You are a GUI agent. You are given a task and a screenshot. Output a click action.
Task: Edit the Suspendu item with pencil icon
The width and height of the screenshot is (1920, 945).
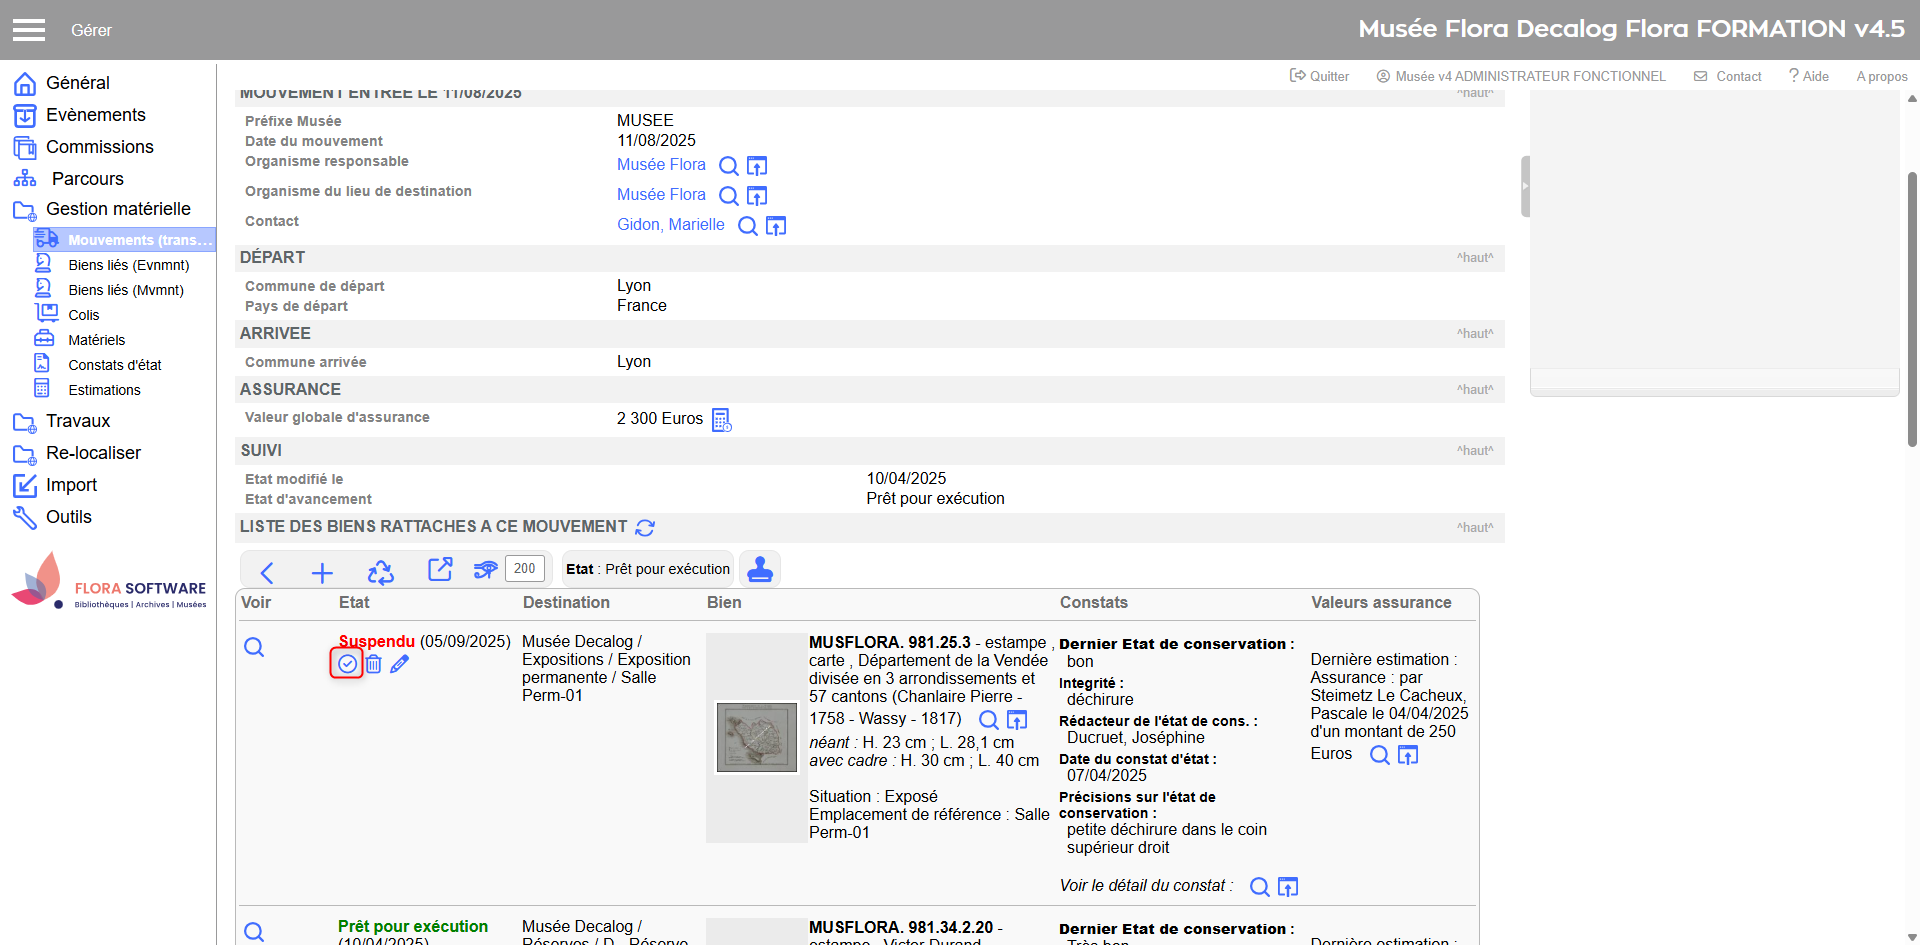click(399, 664)
